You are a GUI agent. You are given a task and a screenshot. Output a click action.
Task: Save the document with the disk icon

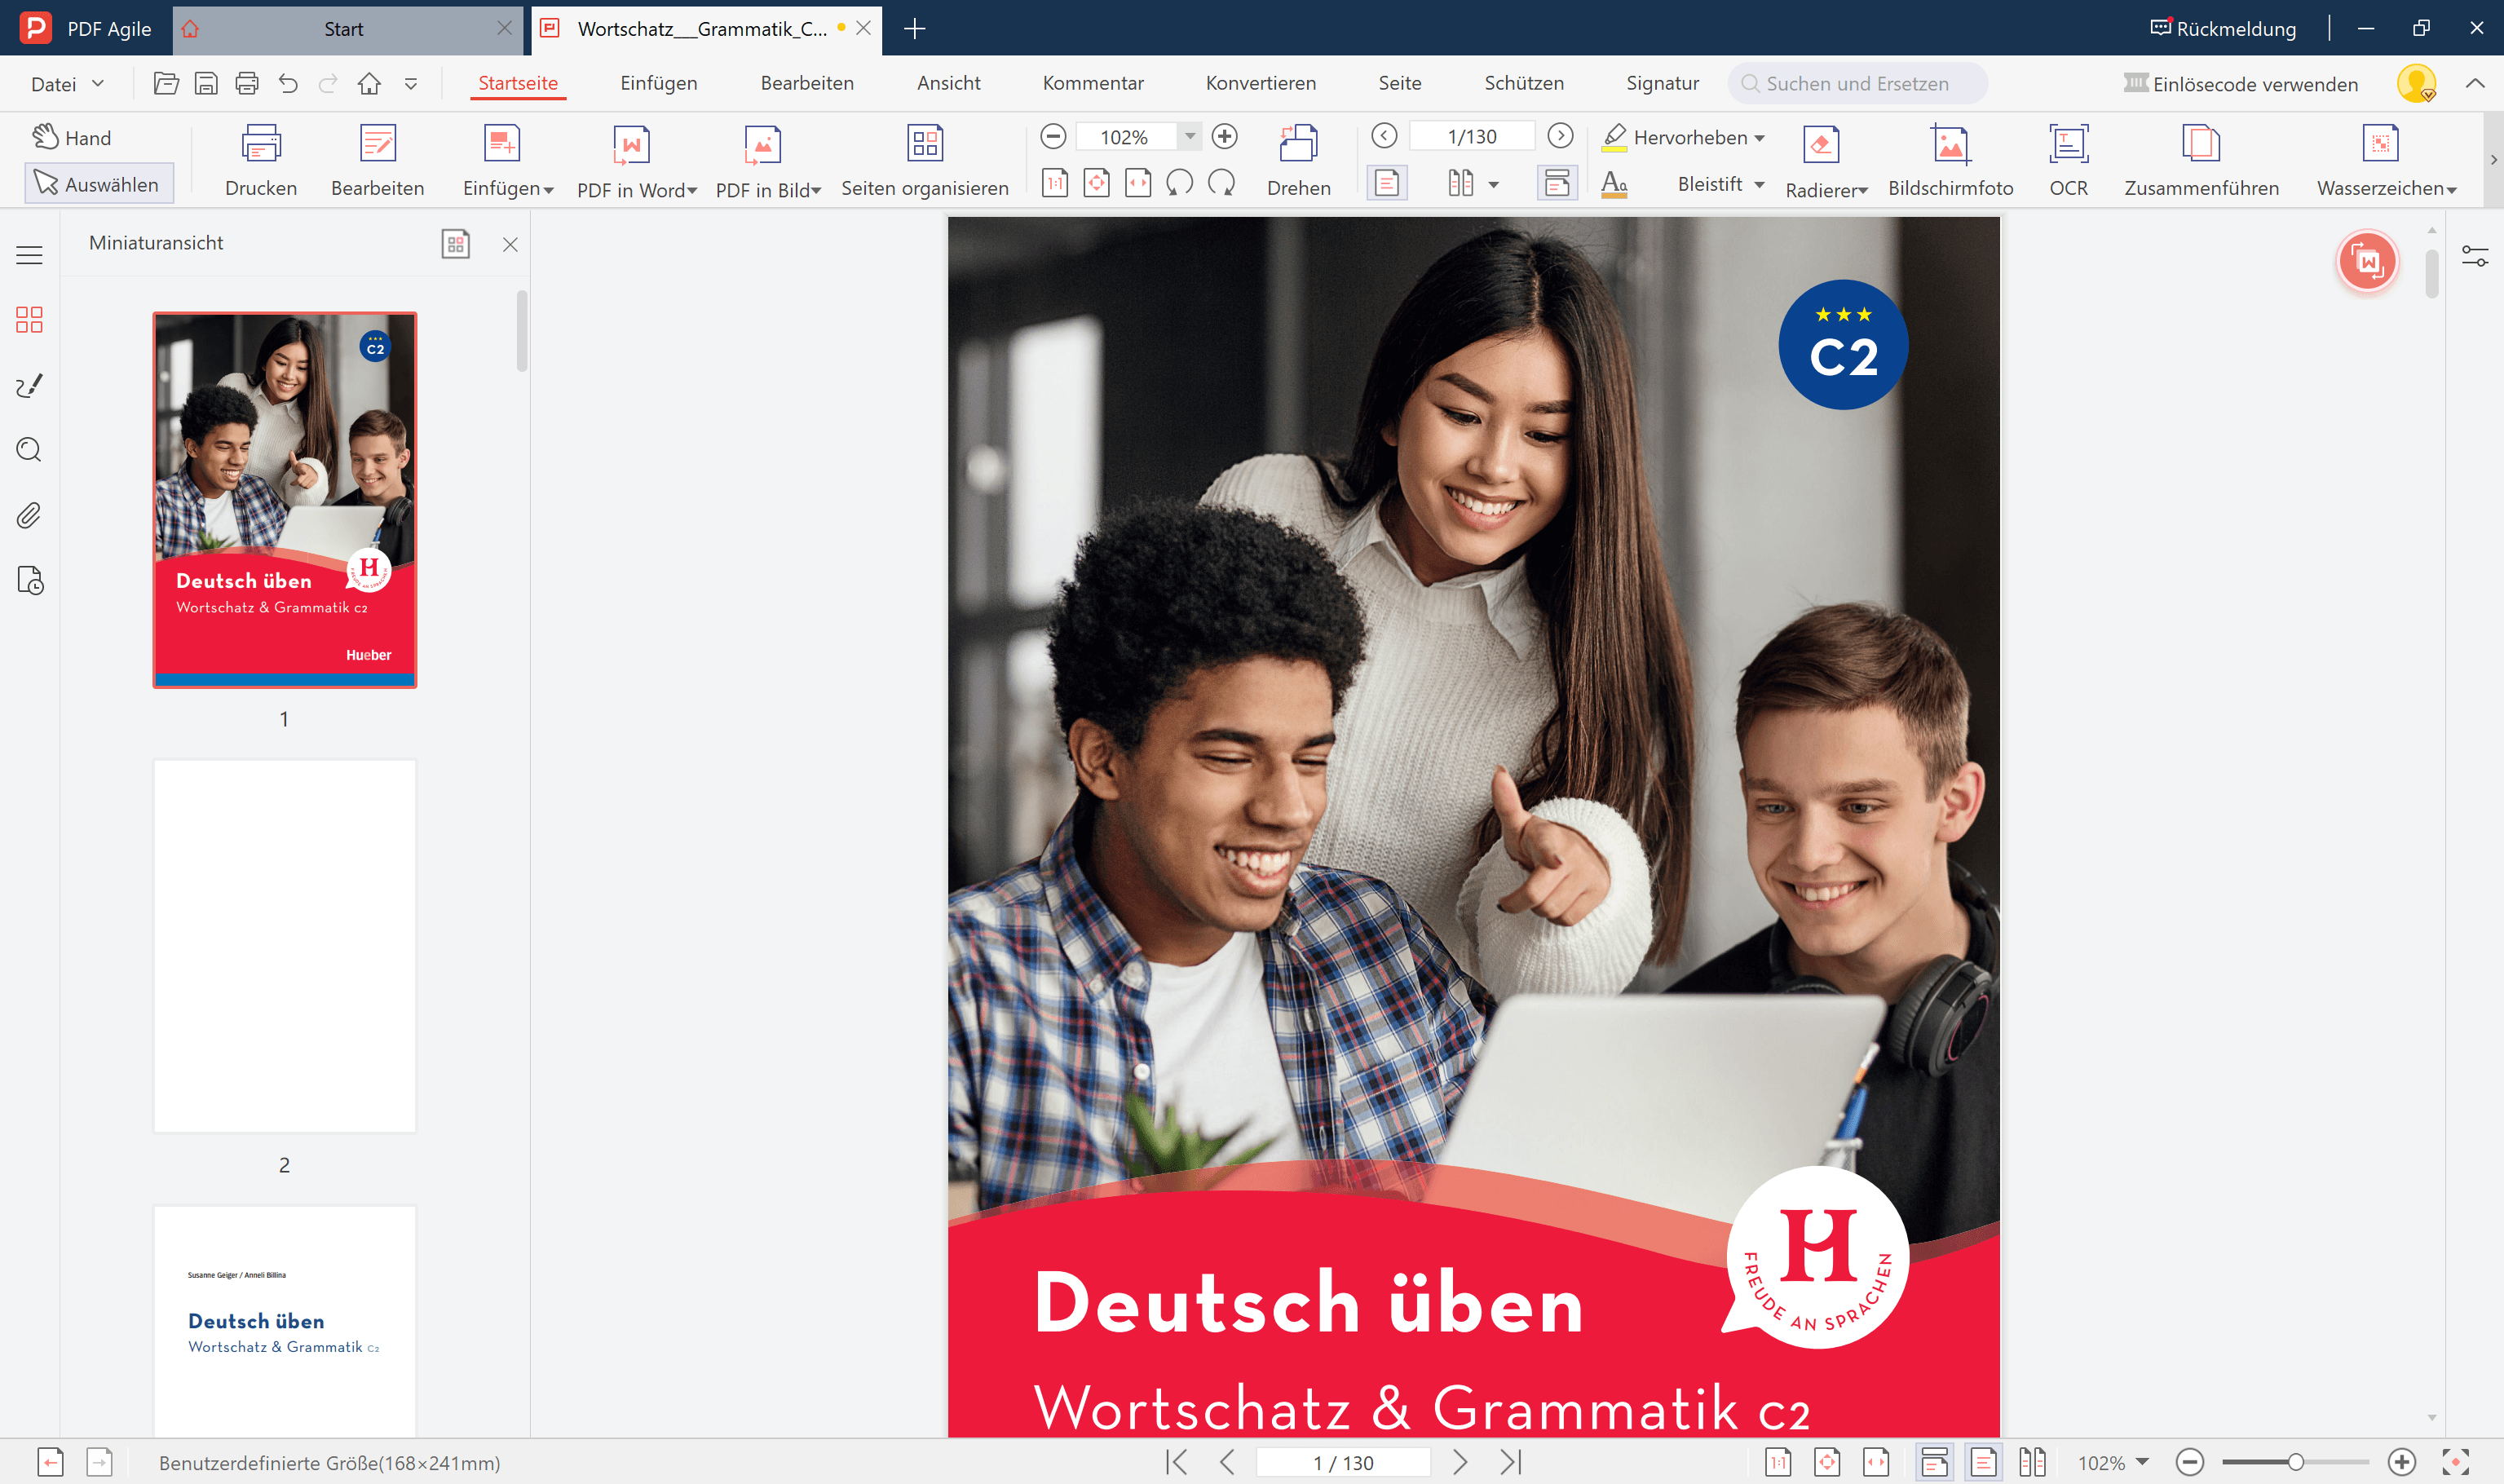pyautogui.click(x=206, y=83)
